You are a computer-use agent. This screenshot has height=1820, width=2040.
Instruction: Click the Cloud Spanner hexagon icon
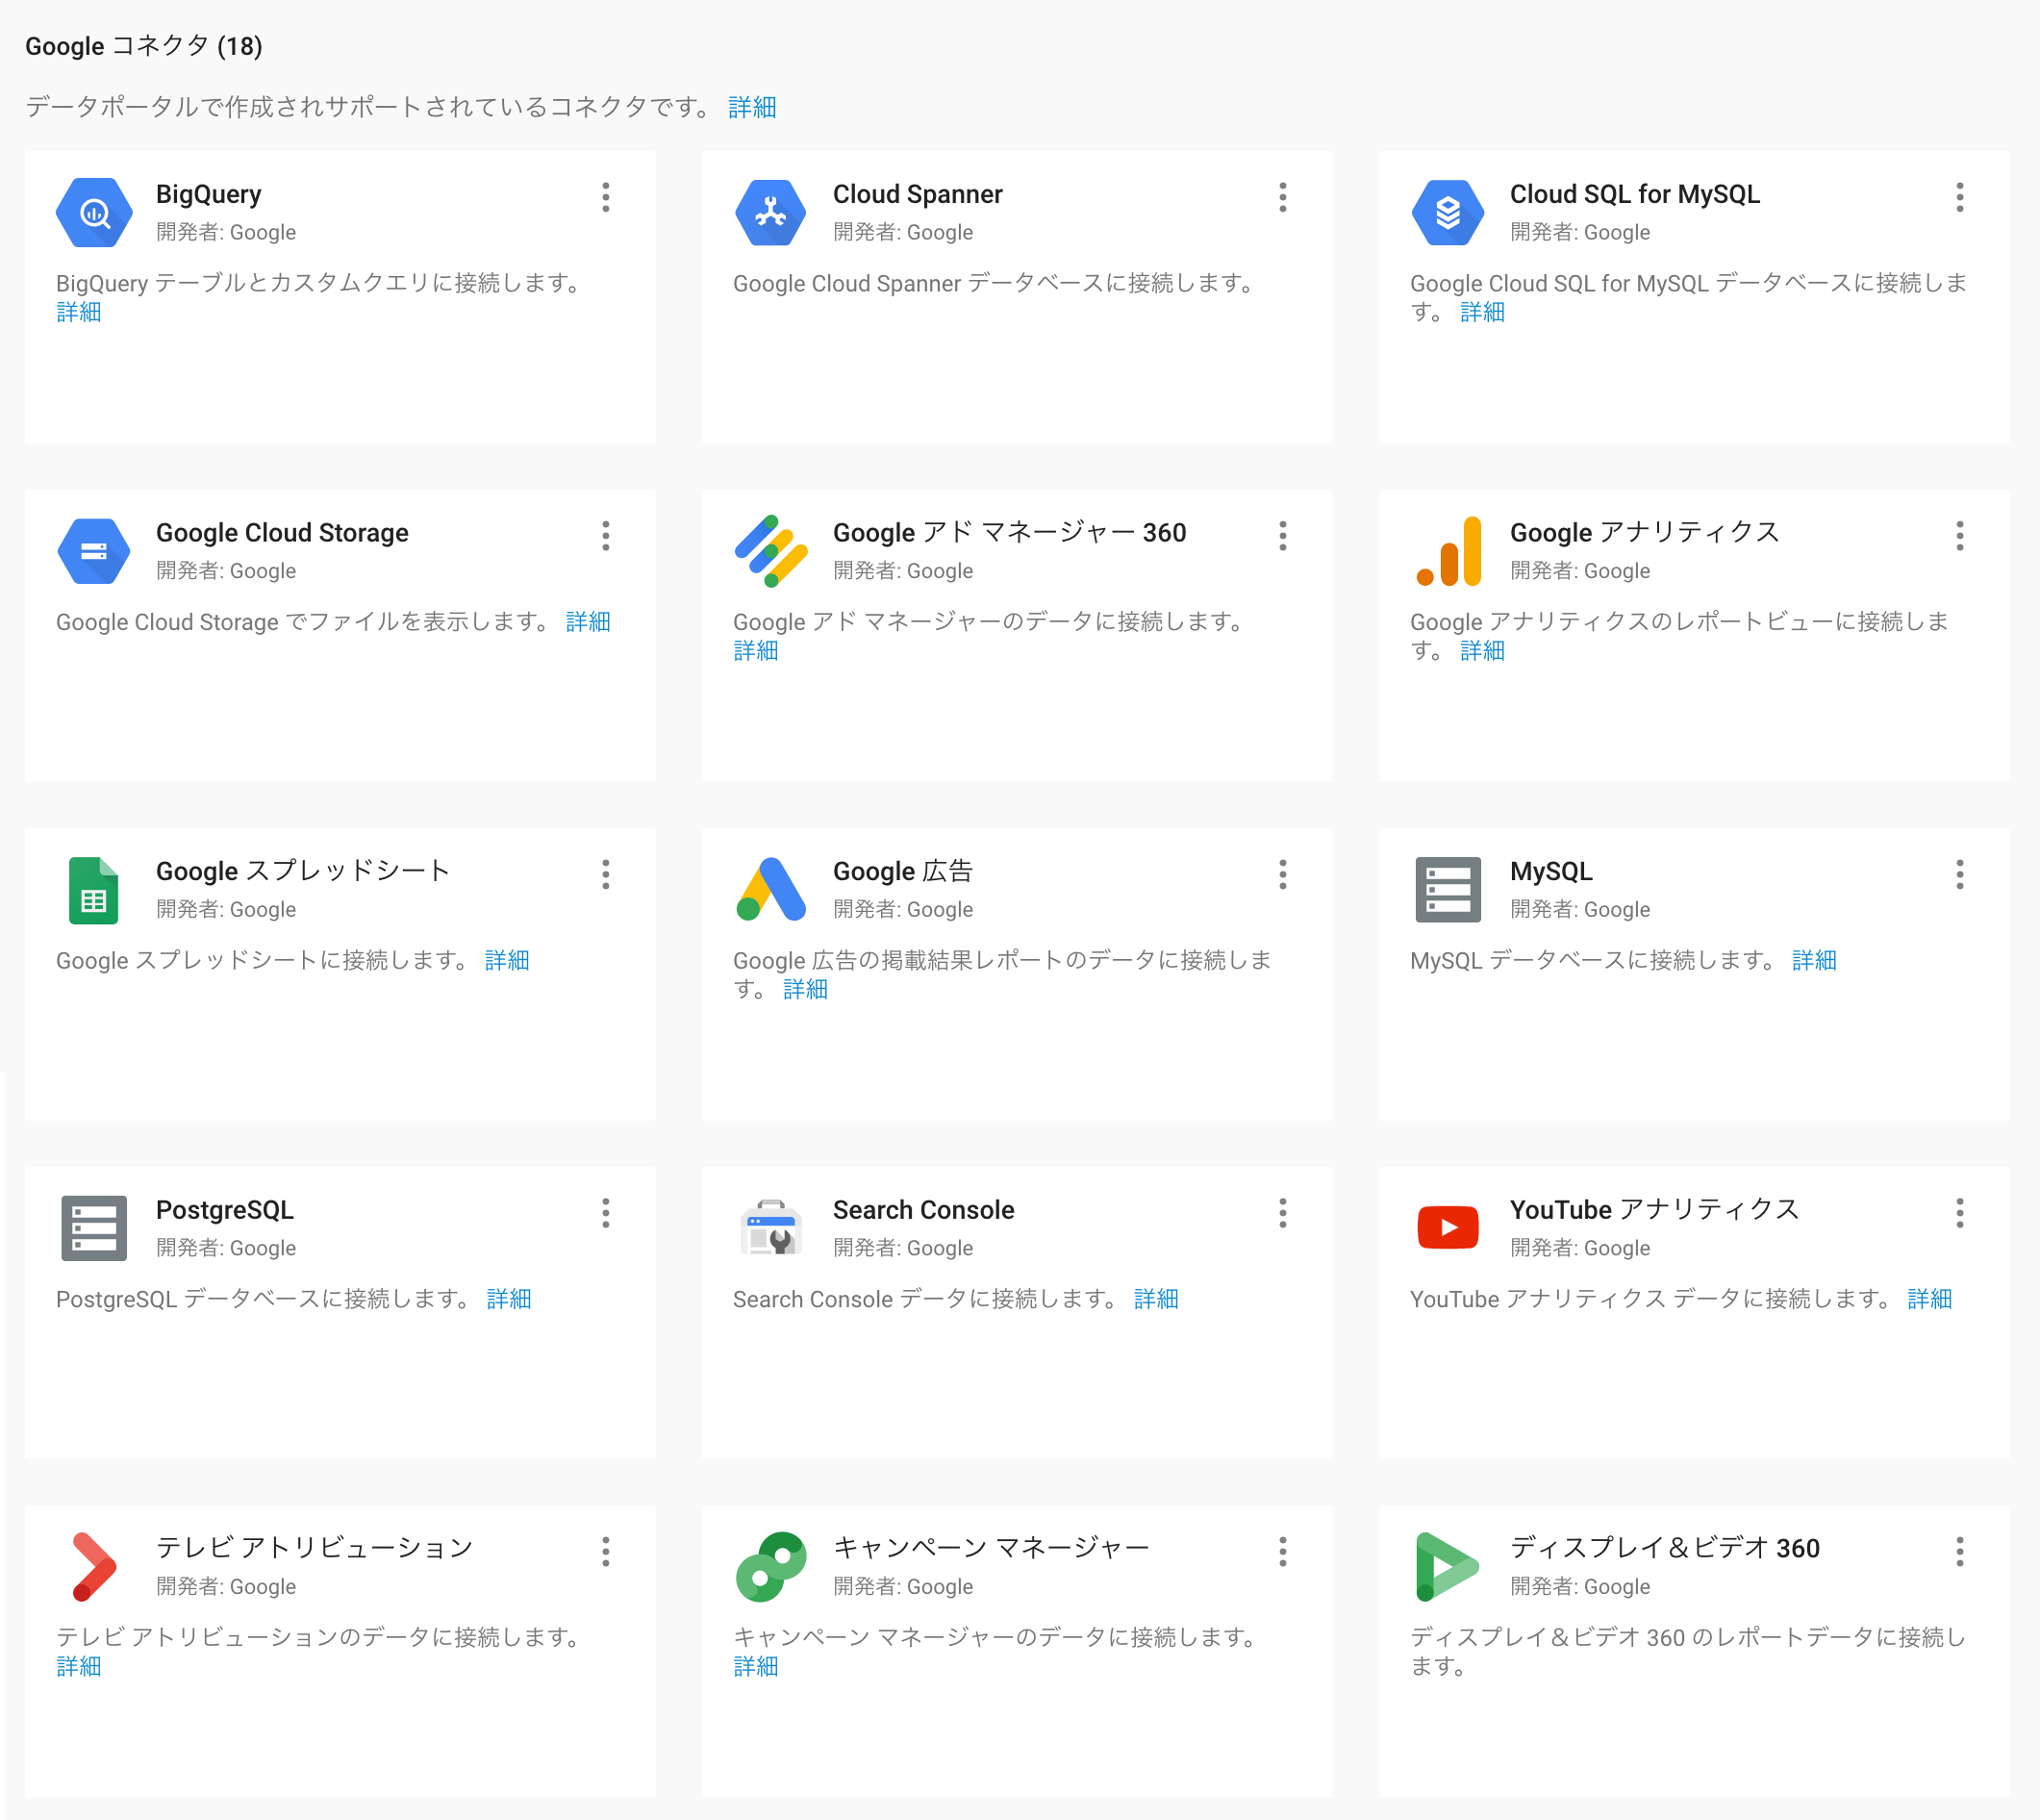pos(770,212)
